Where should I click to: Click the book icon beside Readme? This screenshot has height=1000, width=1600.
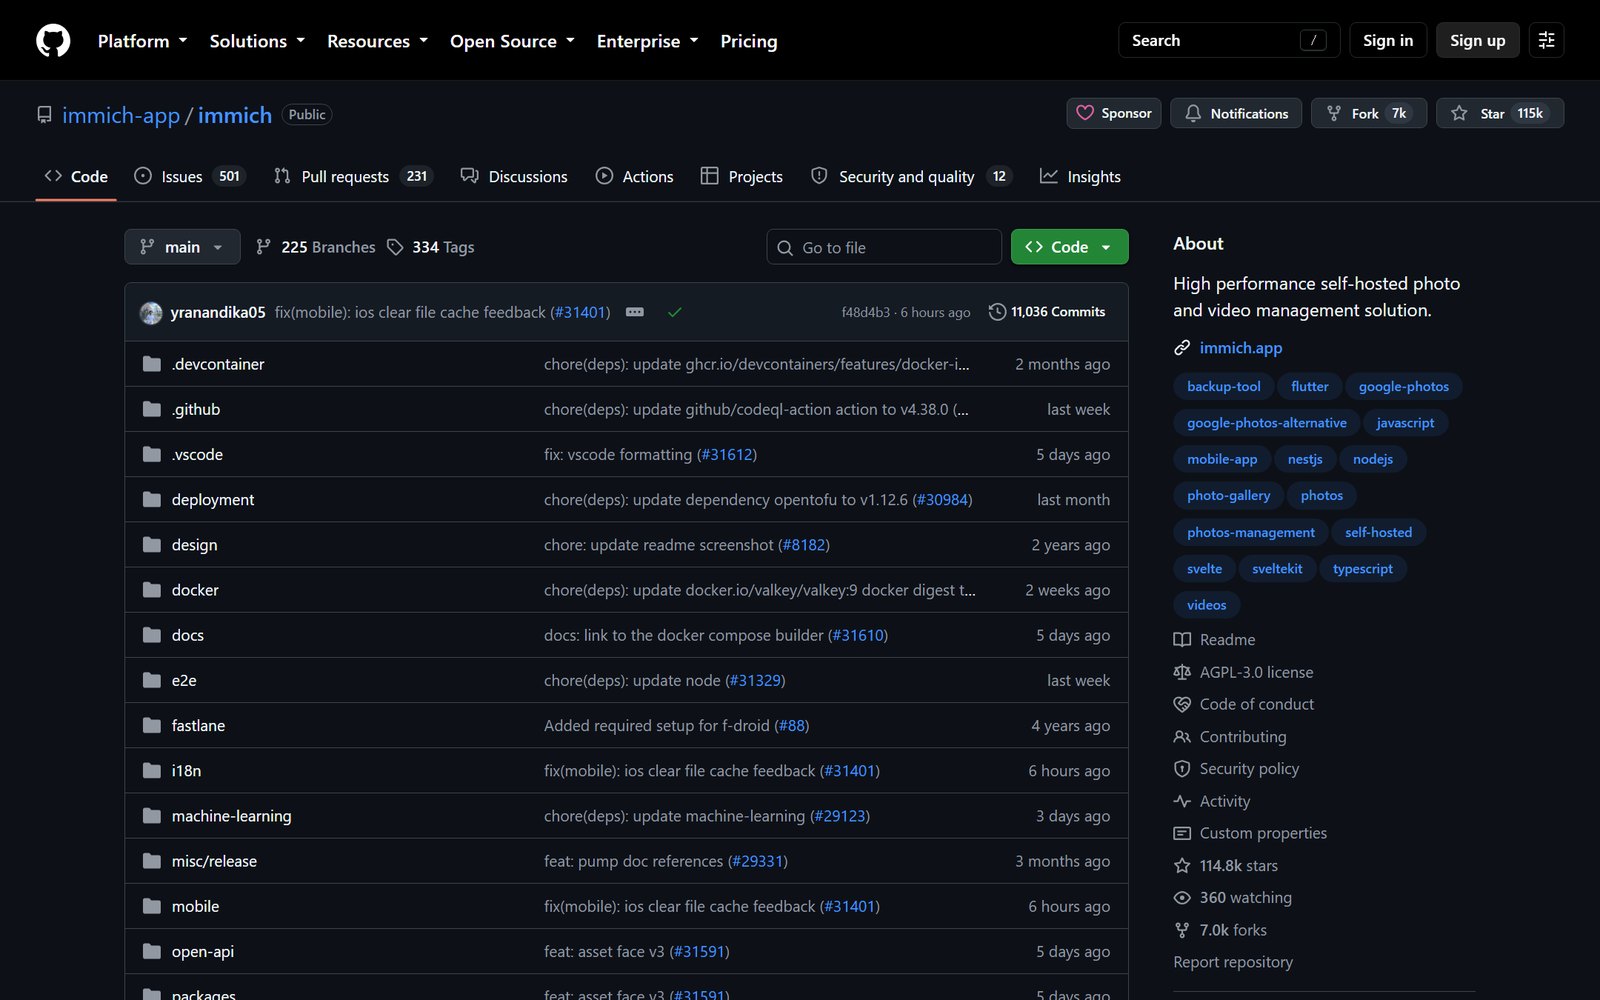coord(1182,640)
